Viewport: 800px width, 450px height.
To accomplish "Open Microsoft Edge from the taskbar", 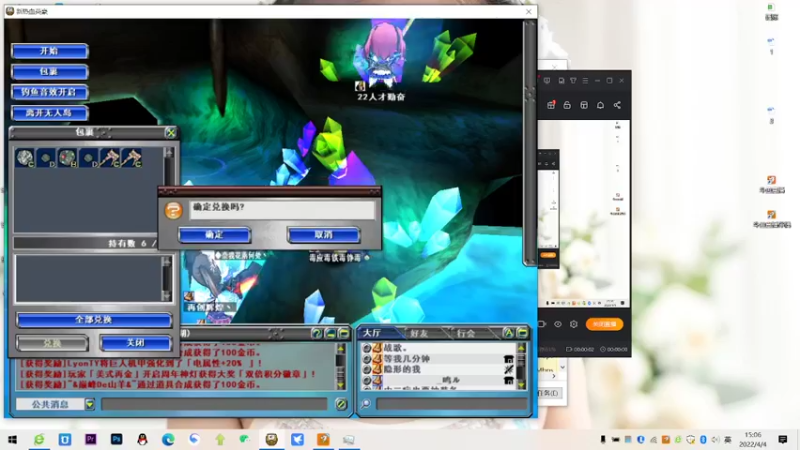I will pos(168,439).
